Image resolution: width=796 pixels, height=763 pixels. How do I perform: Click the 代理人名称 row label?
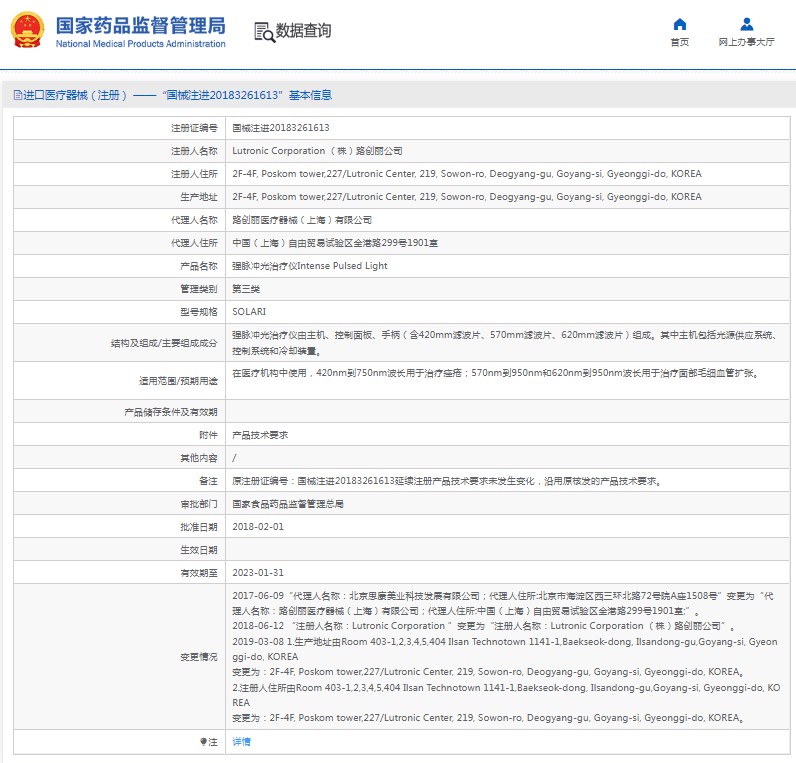tap(194, 220)
